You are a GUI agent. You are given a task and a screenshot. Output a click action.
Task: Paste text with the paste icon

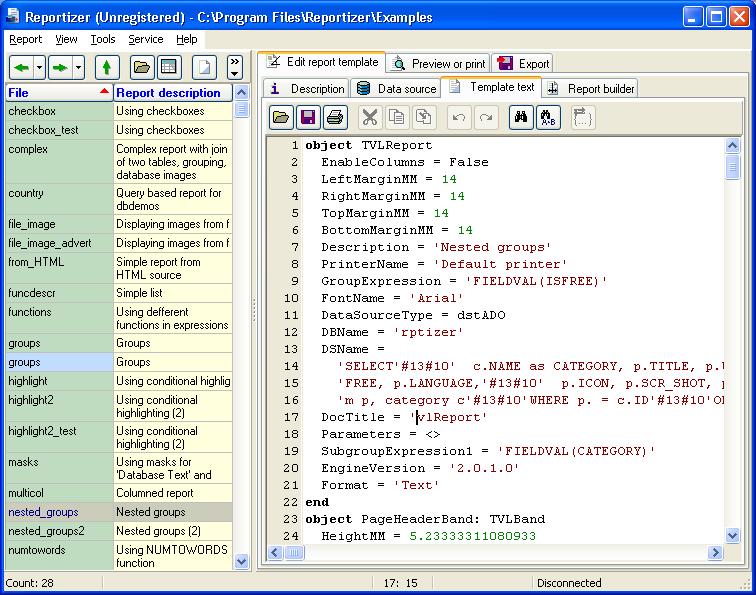424,117
